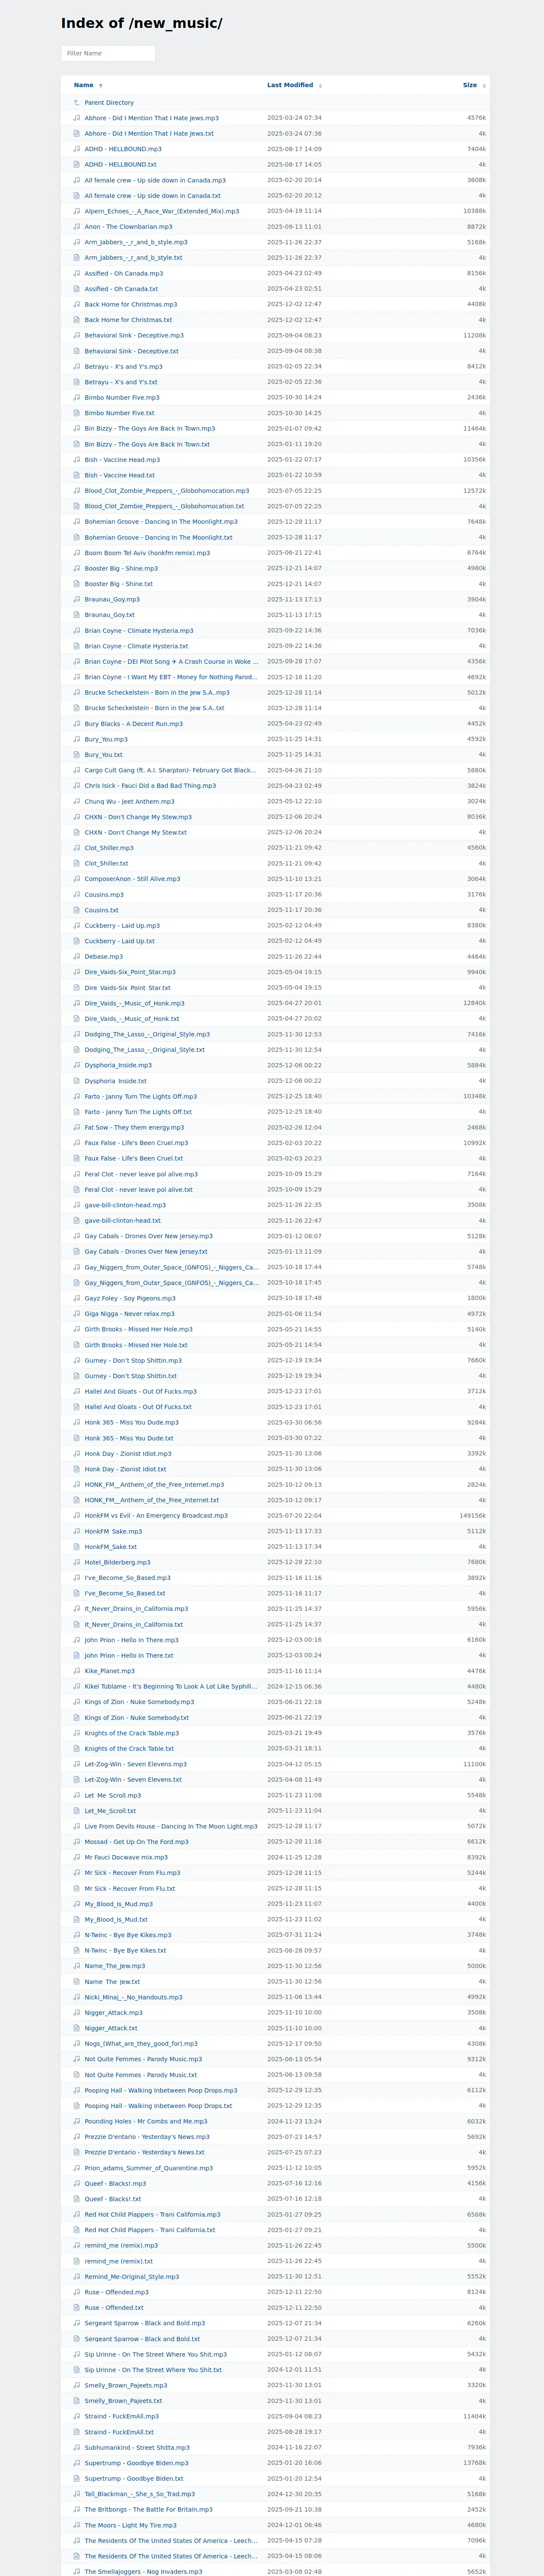Click document icon for Booster Big - Shine.txt

tap(76, 584)
